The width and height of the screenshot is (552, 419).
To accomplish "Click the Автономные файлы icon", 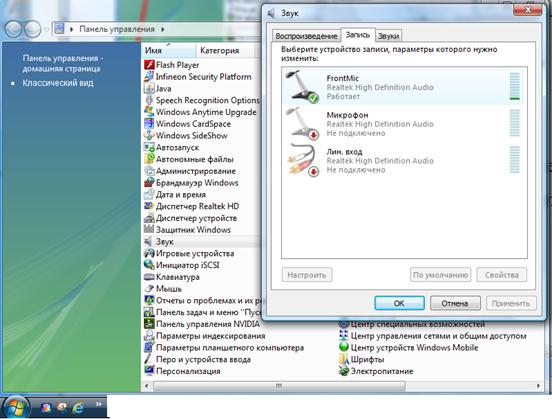I will (149, 159).
